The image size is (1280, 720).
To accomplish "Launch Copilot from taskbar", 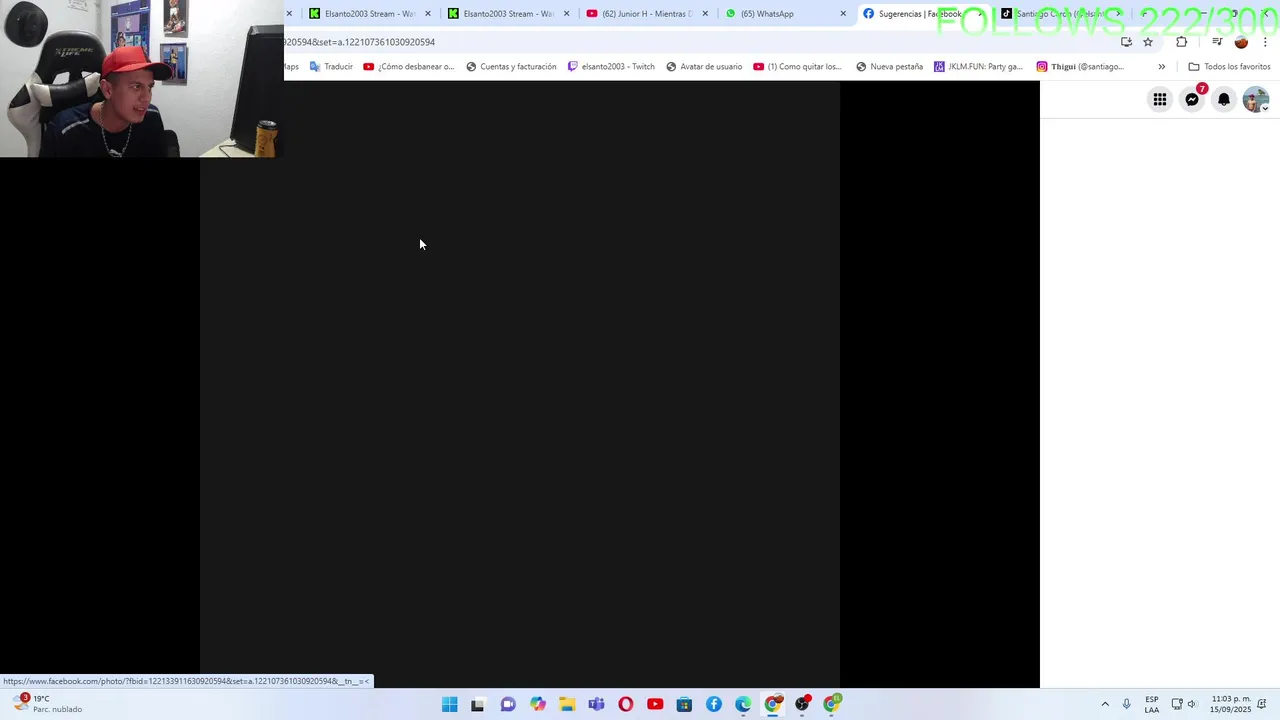I will tap(538, 704).
